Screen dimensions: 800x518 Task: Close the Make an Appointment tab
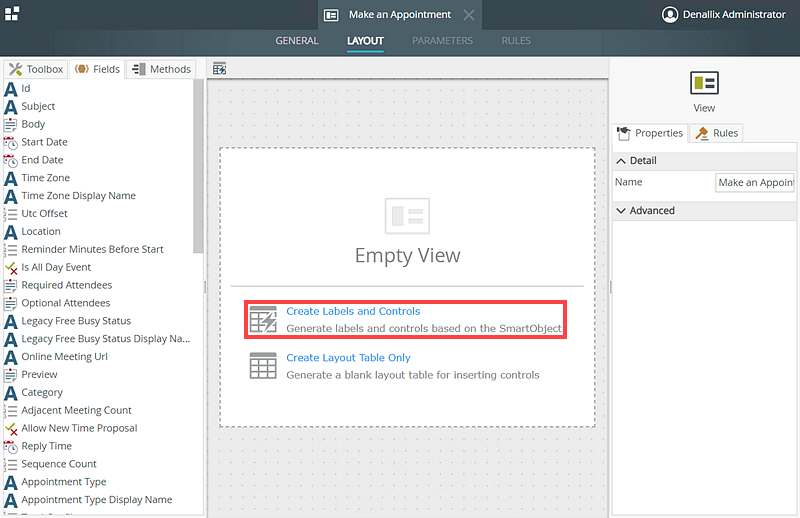click(x=468, y=15)
